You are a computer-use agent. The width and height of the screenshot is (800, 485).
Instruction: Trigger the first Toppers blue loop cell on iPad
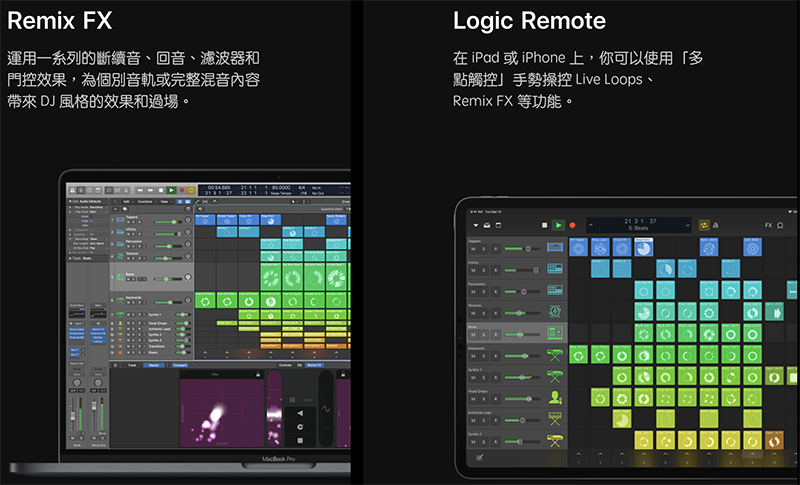(578, 247)
